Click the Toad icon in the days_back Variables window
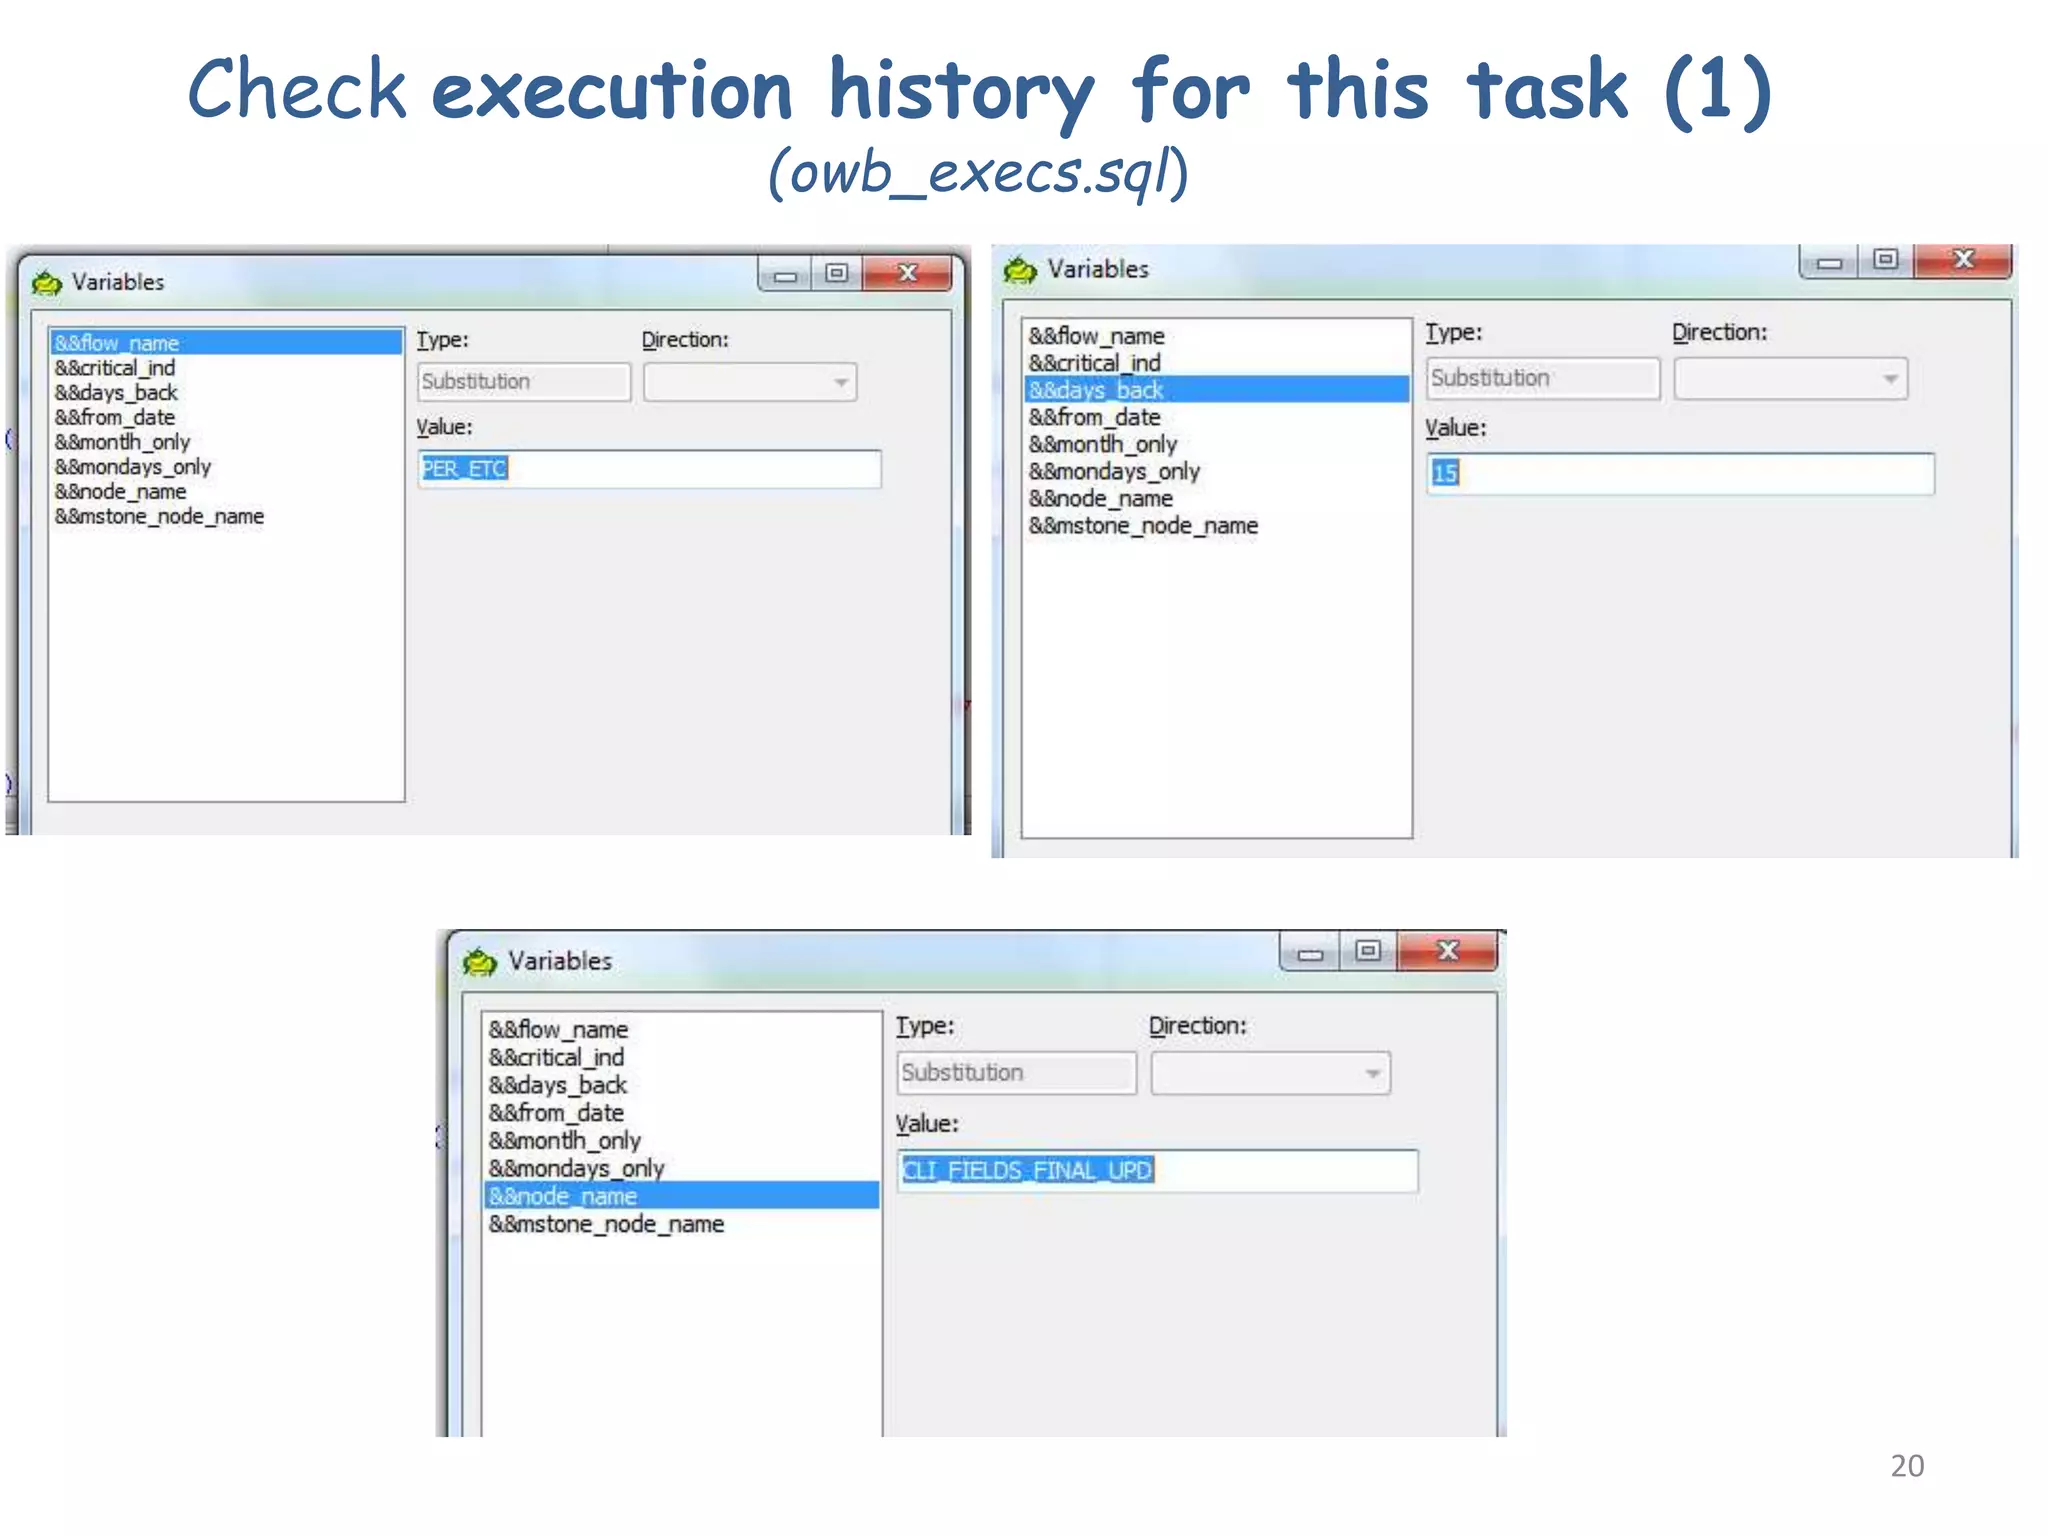Viewport: 2048px width, 1536px height. tap(1020, 269)
